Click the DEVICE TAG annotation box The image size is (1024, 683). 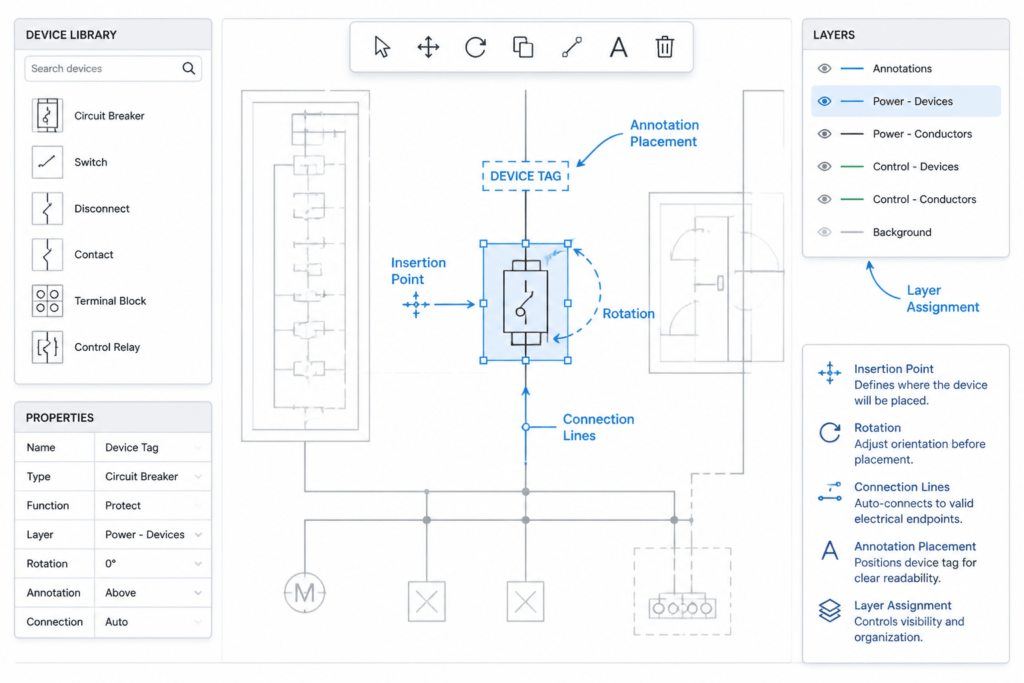click(x=526, y=176)
